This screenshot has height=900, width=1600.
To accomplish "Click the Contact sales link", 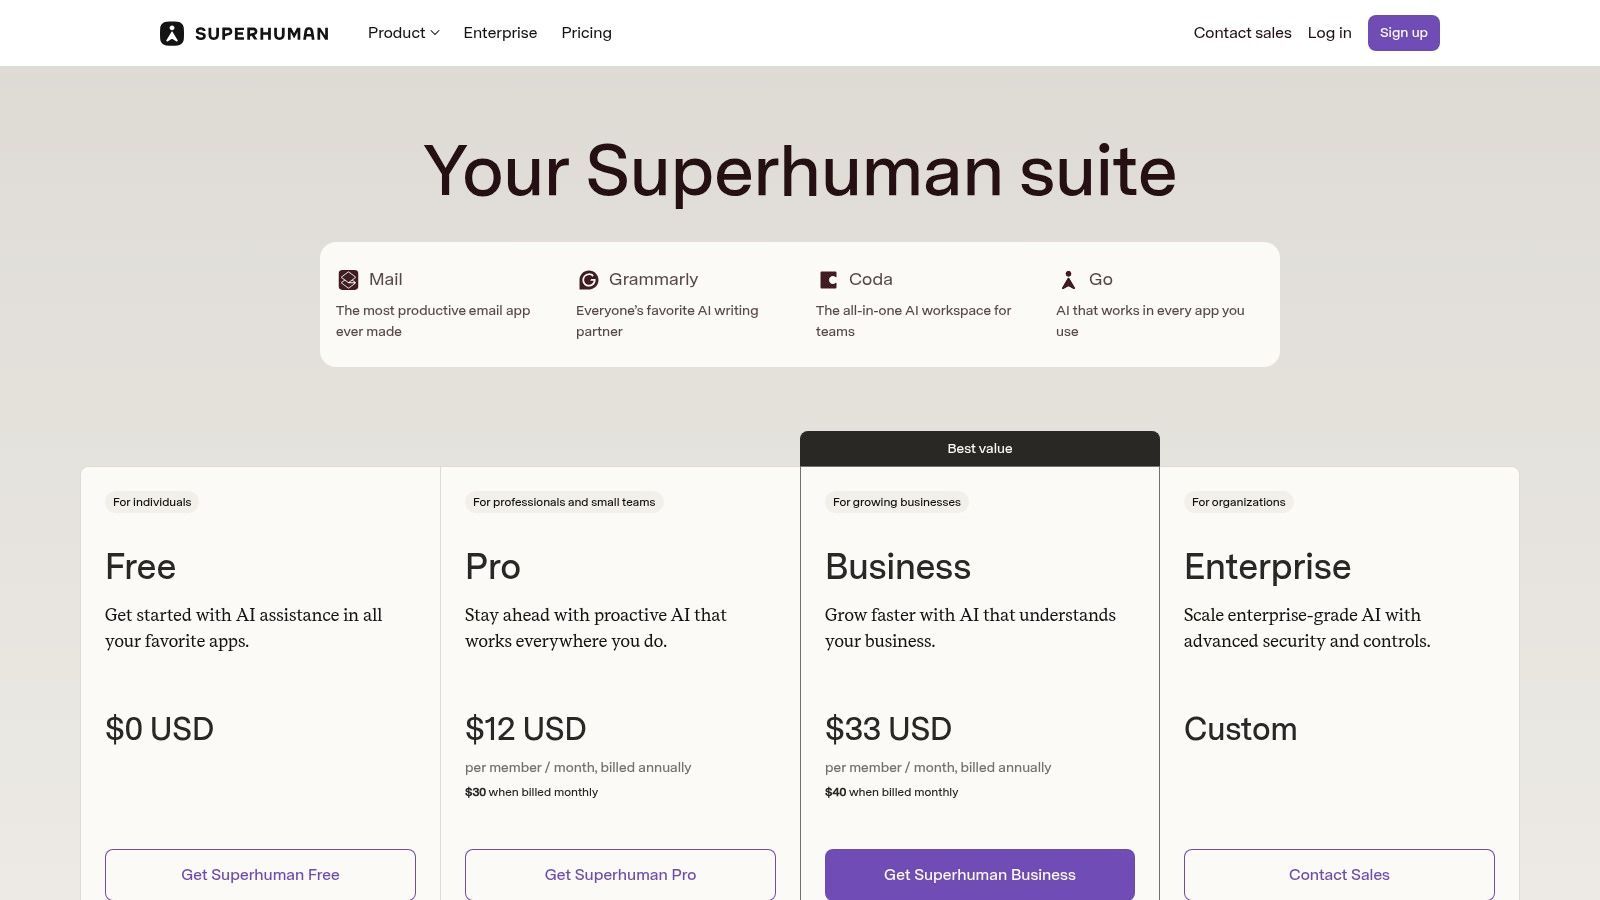I will pos(1242,32).
